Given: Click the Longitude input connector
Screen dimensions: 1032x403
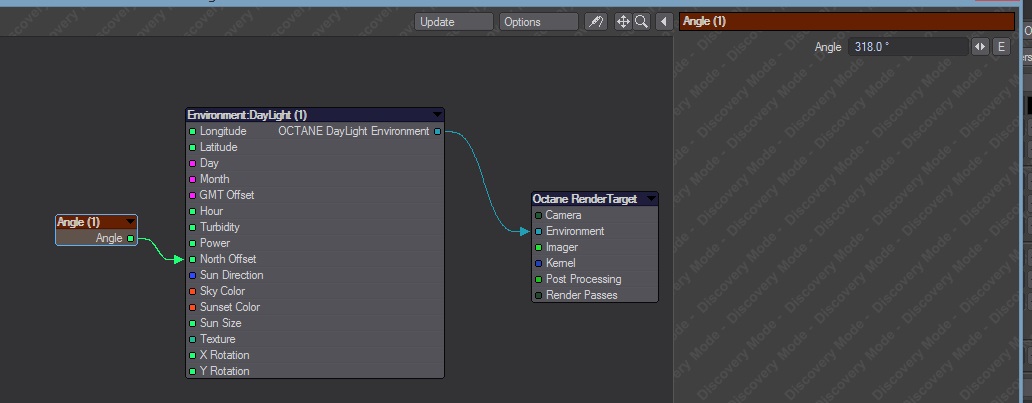Looking at the screenshot, I should click(x=193, y=132).
